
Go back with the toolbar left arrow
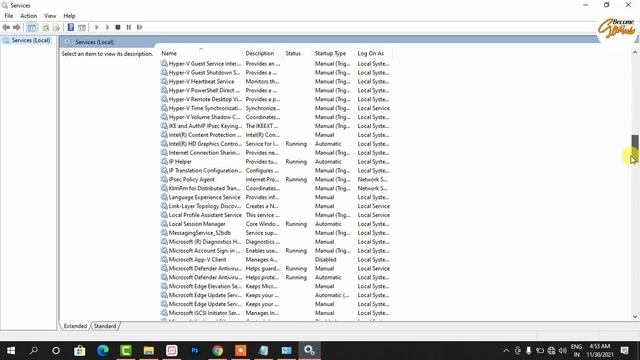[6, 27]
